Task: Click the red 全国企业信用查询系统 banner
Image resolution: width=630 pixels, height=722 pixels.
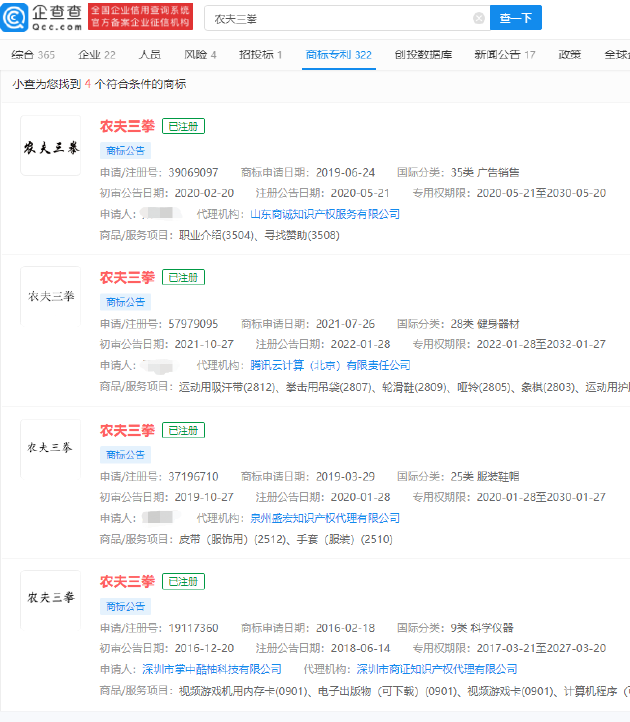Action: pos(140,17)
